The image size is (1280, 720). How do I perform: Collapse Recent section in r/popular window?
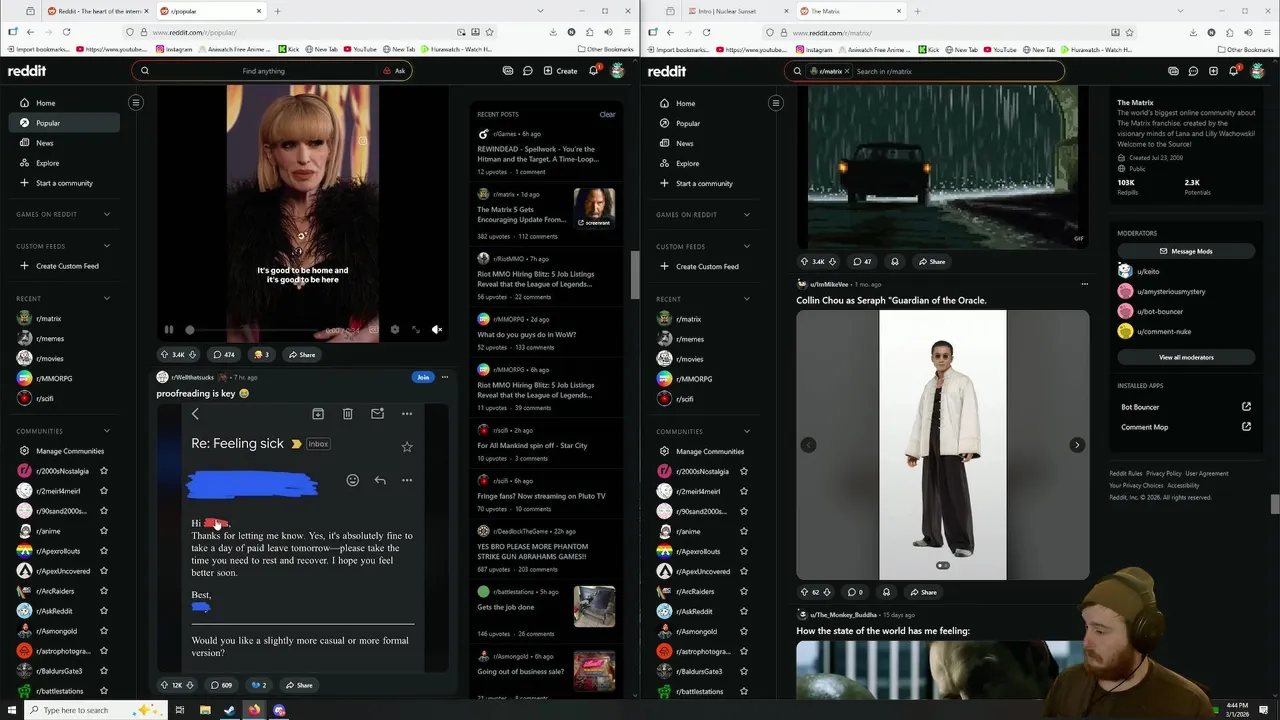107,298
